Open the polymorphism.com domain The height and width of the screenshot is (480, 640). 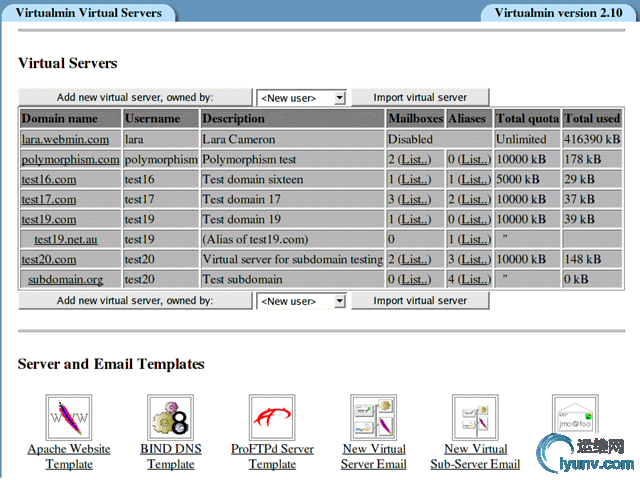(70, 160)
